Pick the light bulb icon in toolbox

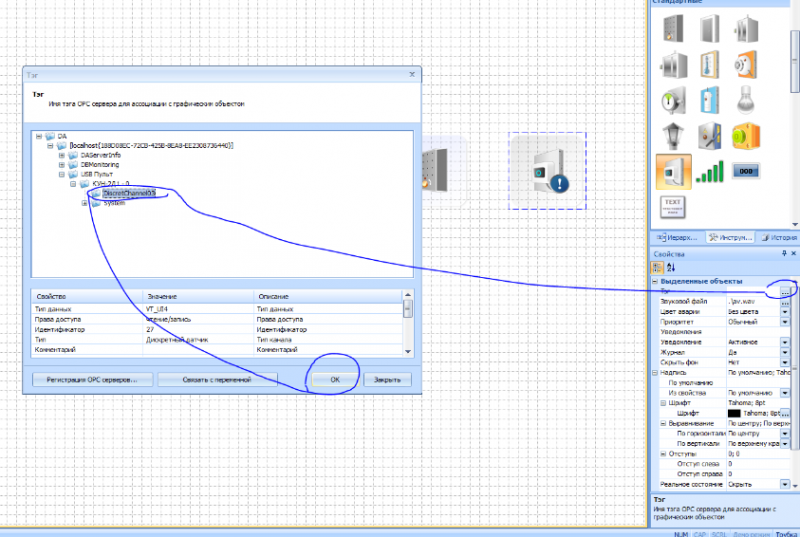coord(745,100)
